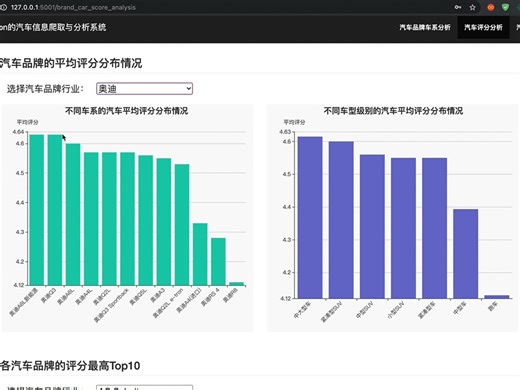Click the 奥迪A4L green bar
The width and height of the screenshot is (520, 390).
tap(91, 219)
